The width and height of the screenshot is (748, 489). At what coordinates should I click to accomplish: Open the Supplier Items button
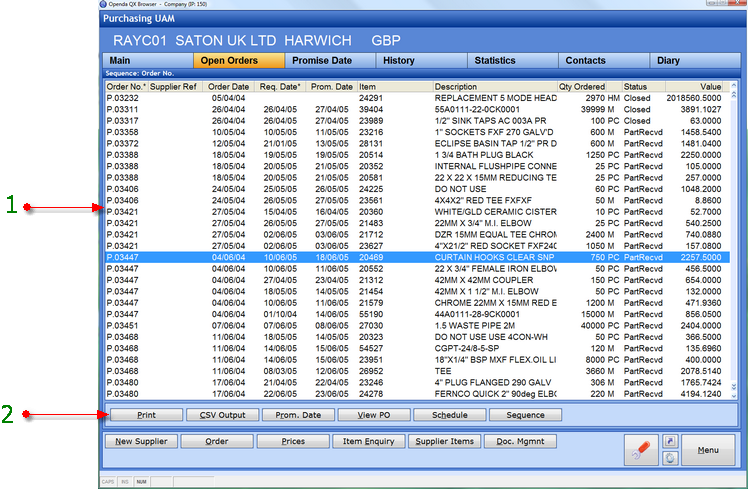[445, 441]
